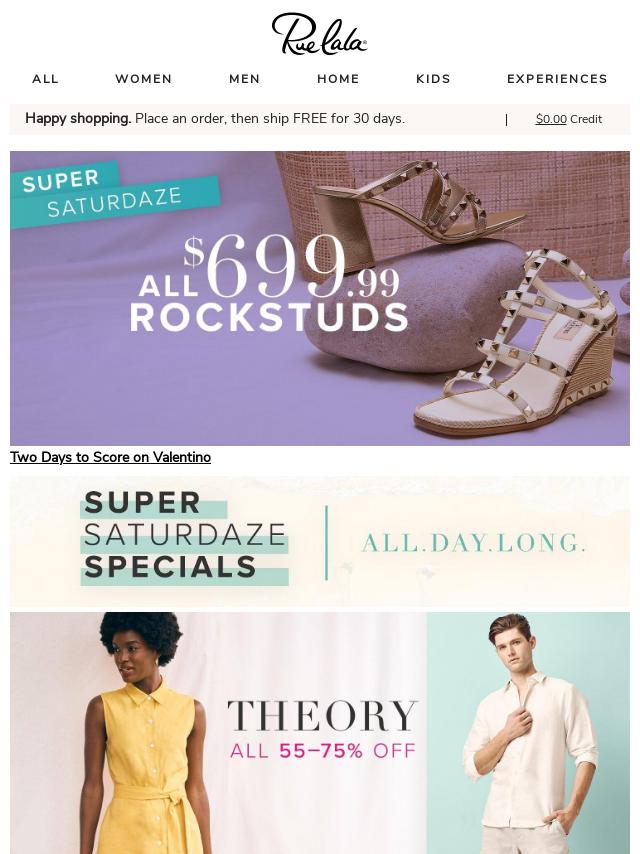
Task: Click the Rue La La logo
Action: (319, 34)
